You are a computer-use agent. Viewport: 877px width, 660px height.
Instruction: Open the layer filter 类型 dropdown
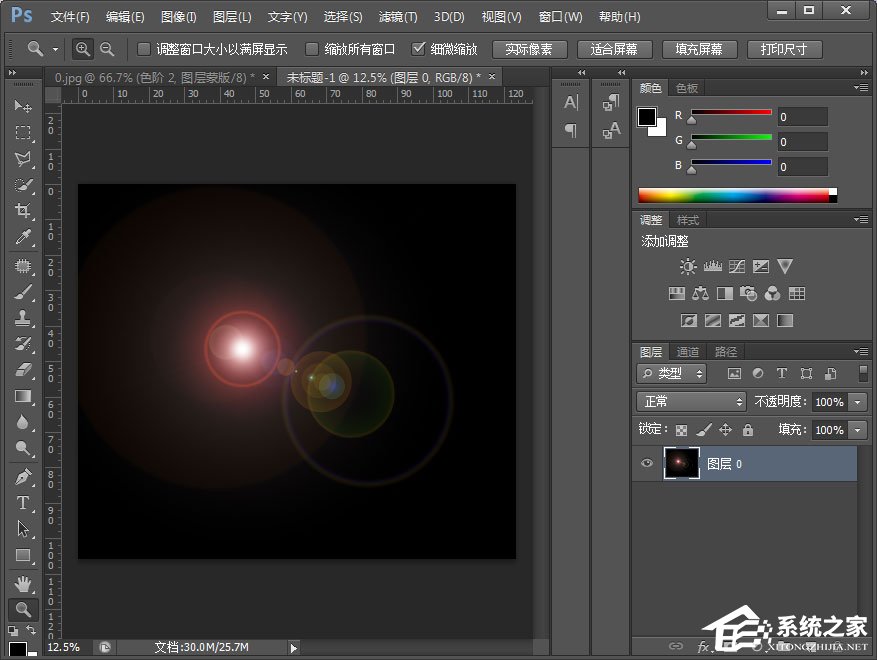pyautogui.click(x=671, y=373)
